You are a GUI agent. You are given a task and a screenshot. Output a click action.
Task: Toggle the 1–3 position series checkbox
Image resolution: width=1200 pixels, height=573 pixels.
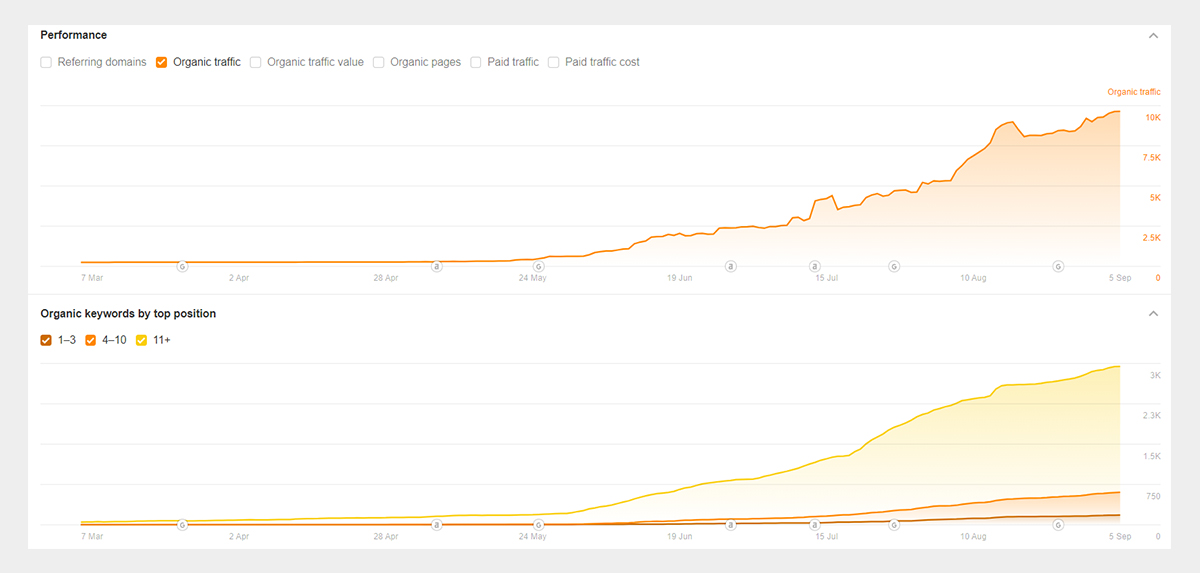point(46,340)
